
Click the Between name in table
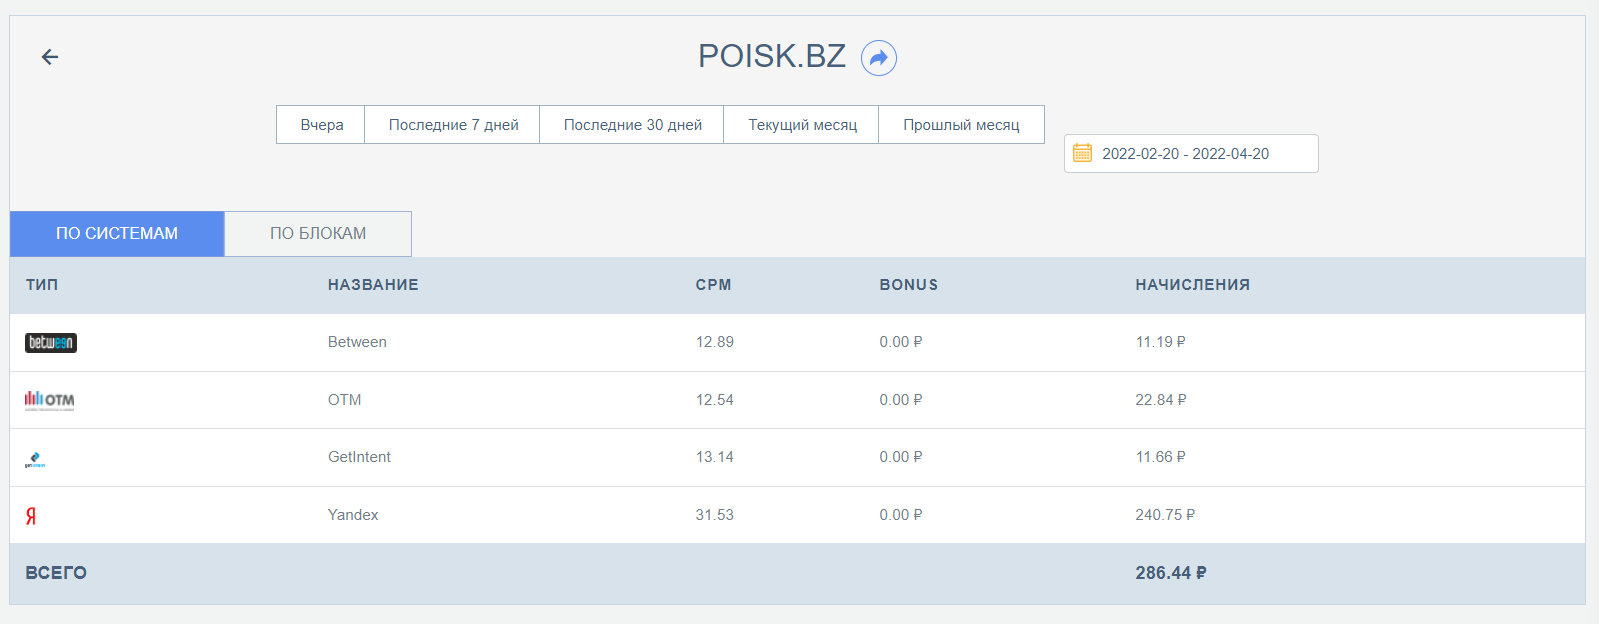click(357, 342)
